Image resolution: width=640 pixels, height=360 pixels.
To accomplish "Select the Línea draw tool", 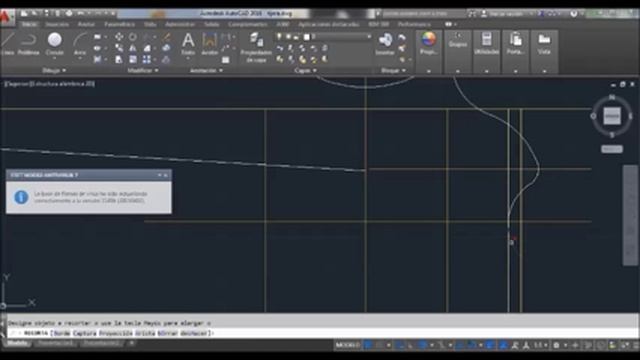I will pyautogui.click(x=7, y=44).
